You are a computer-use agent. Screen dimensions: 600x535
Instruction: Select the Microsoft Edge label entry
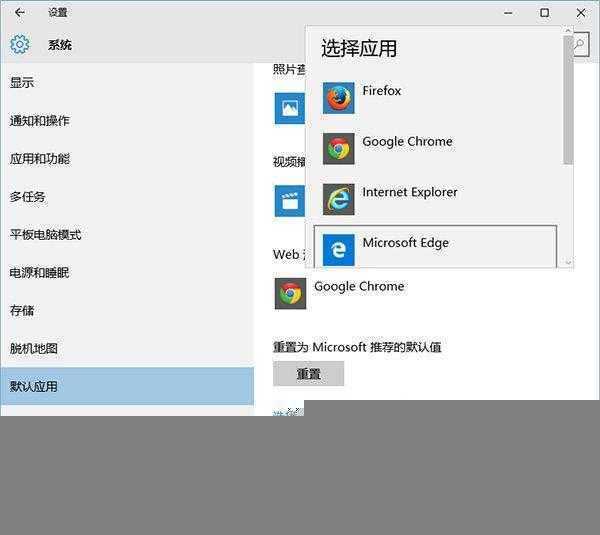[406, 243]
